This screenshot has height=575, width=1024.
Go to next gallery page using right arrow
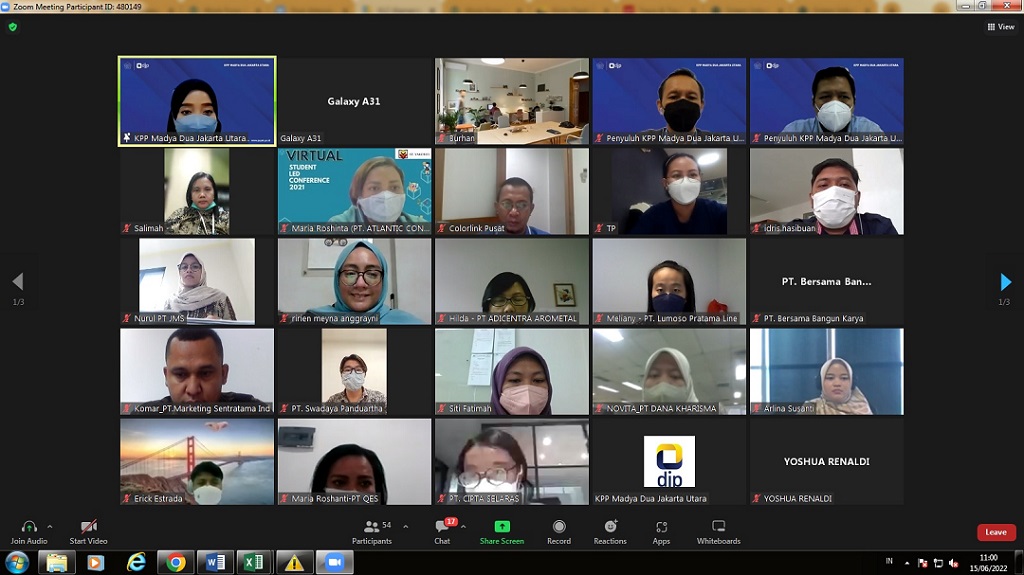pos(1005,282)
